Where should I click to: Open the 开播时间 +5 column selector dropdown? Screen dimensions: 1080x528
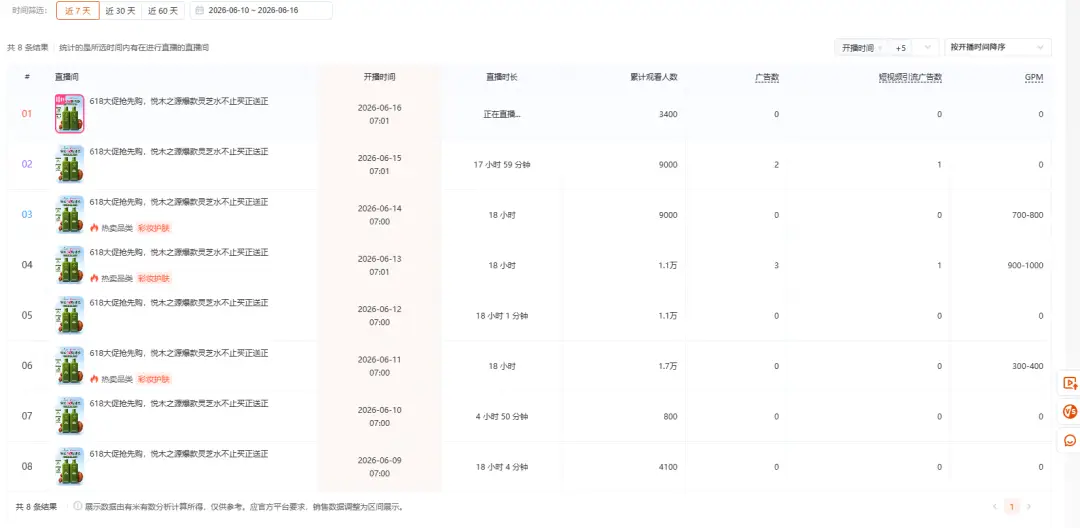[886, 47]
